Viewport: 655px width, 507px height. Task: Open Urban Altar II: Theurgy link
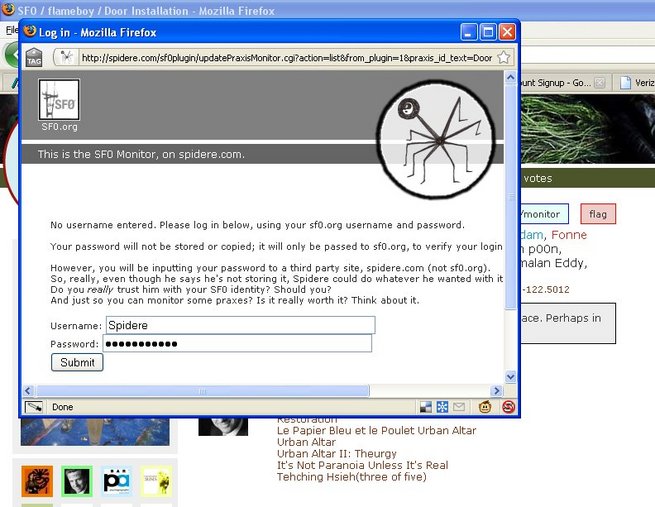click(337, 454)
